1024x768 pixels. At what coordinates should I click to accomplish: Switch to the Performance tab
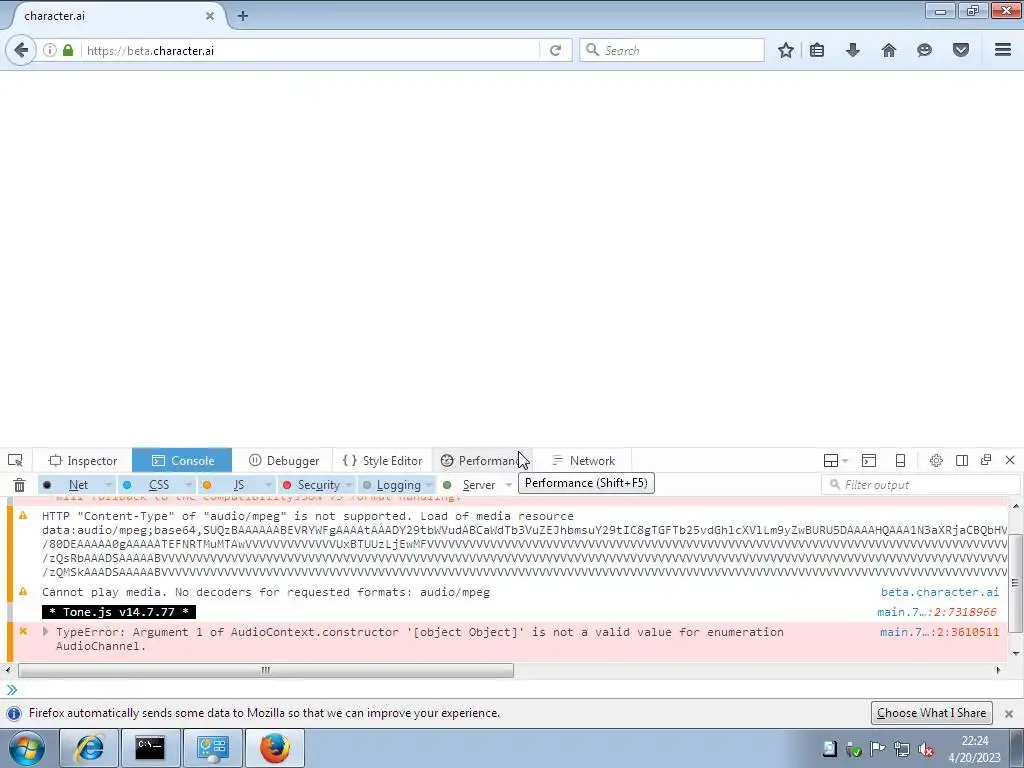pyautogui.click(x=483, y=460)
